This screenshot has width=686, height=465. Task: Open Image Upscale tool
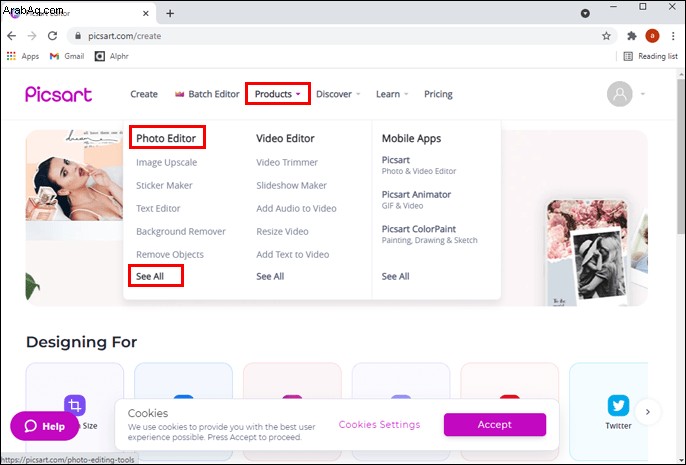pyautogui.click(x=167, y=162)
